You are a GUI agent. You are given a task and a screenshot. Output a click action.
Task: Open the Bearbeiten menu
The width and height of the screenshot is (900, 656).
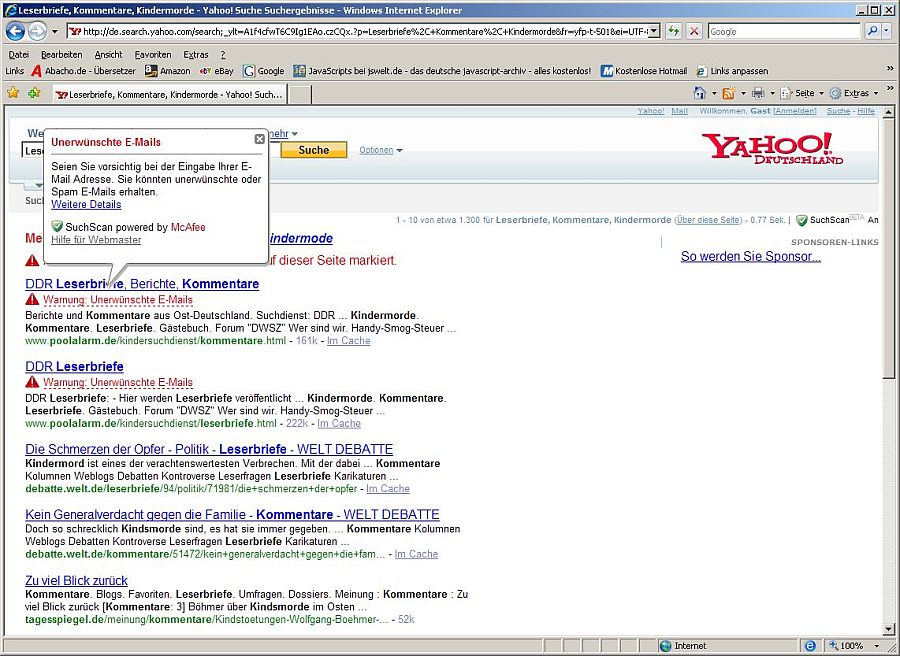pos(61,55)
